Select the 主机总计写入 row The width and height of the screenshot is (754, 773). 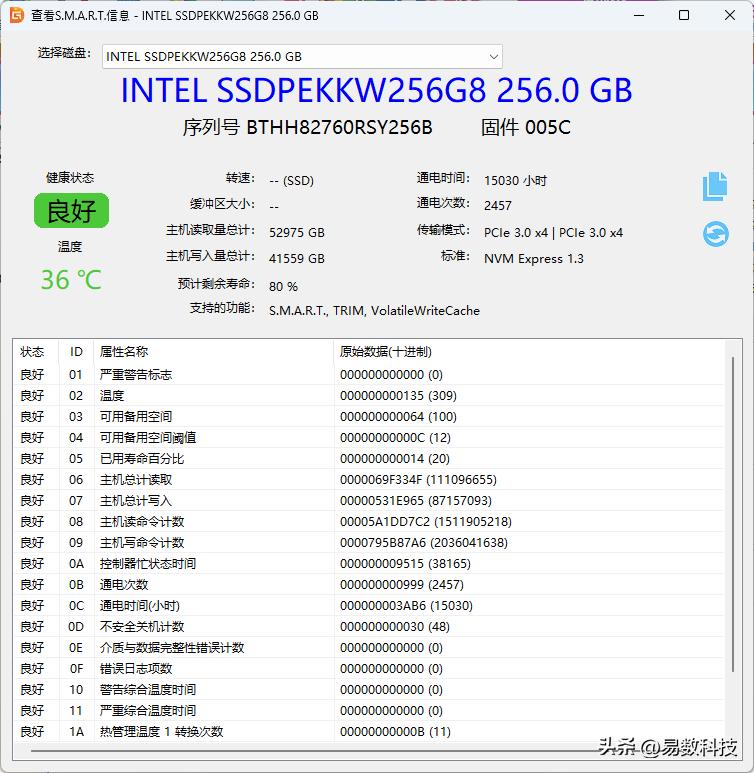click(x=369, y=500)
